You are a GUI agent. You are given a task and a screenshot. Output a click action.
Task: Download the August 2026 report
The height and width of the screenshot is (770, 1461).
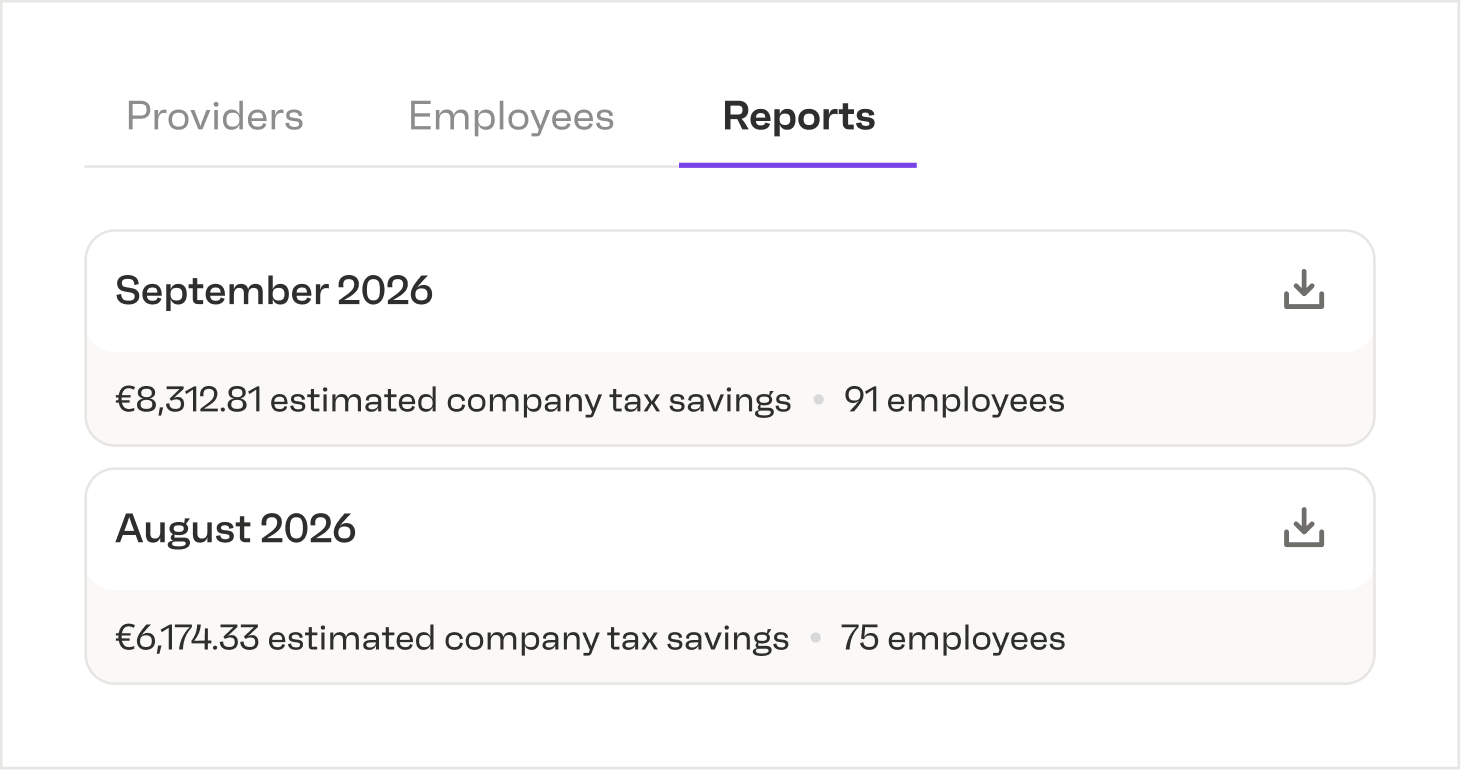(x=1303, y=528)
